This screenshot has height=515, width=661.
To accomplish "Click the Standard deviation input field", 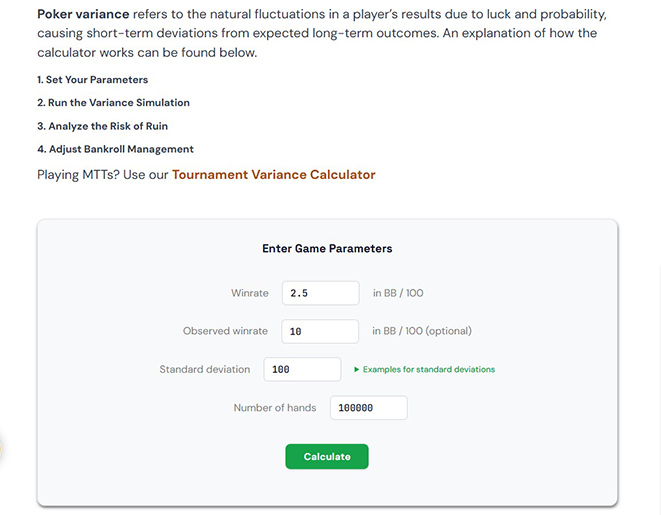I will [302, 369].
